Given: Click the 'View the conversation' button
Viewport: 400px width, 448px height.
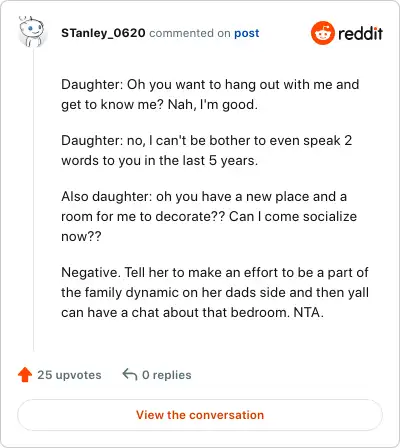Looking at the screenshot, I should click(200, 415).
